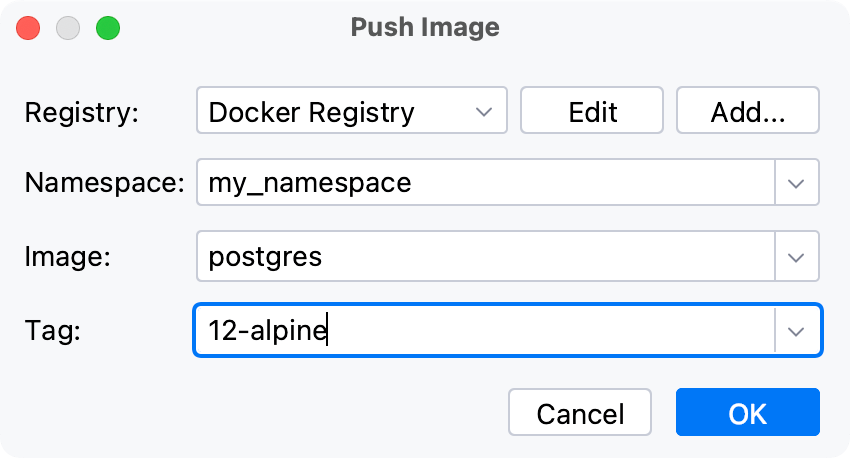850x458 pixels.
Task: Click the Tag field containing 12-alpine
Action: [x=485, y=330]
